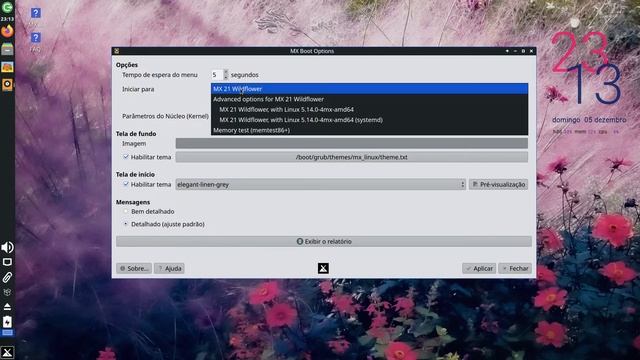
Task: Open the FAQ desktop icon
Action: coord(36,41)
